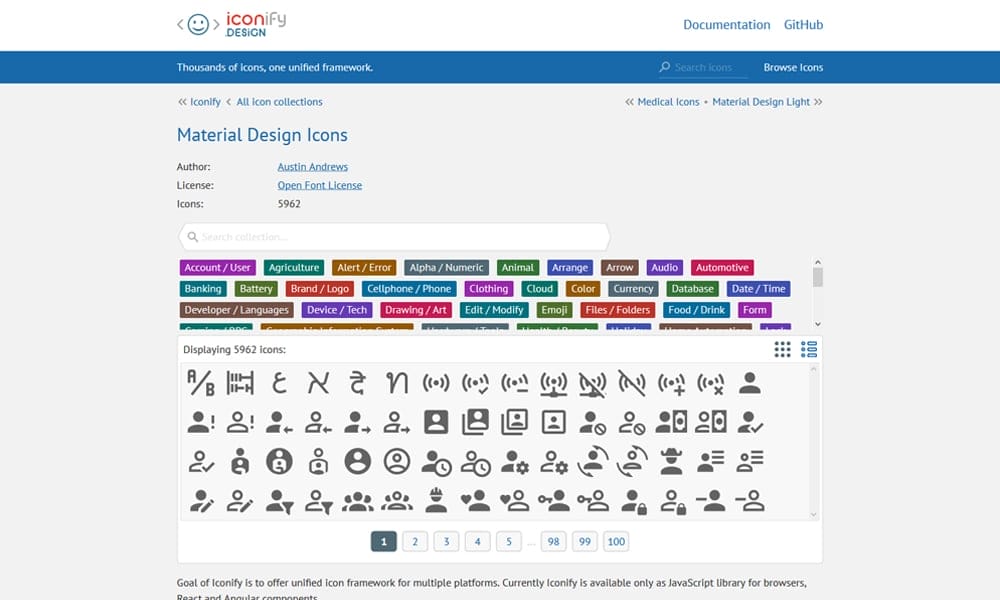Filter by Date / Time category
This screenshot has height=600, width=1000.
[758, 289]
